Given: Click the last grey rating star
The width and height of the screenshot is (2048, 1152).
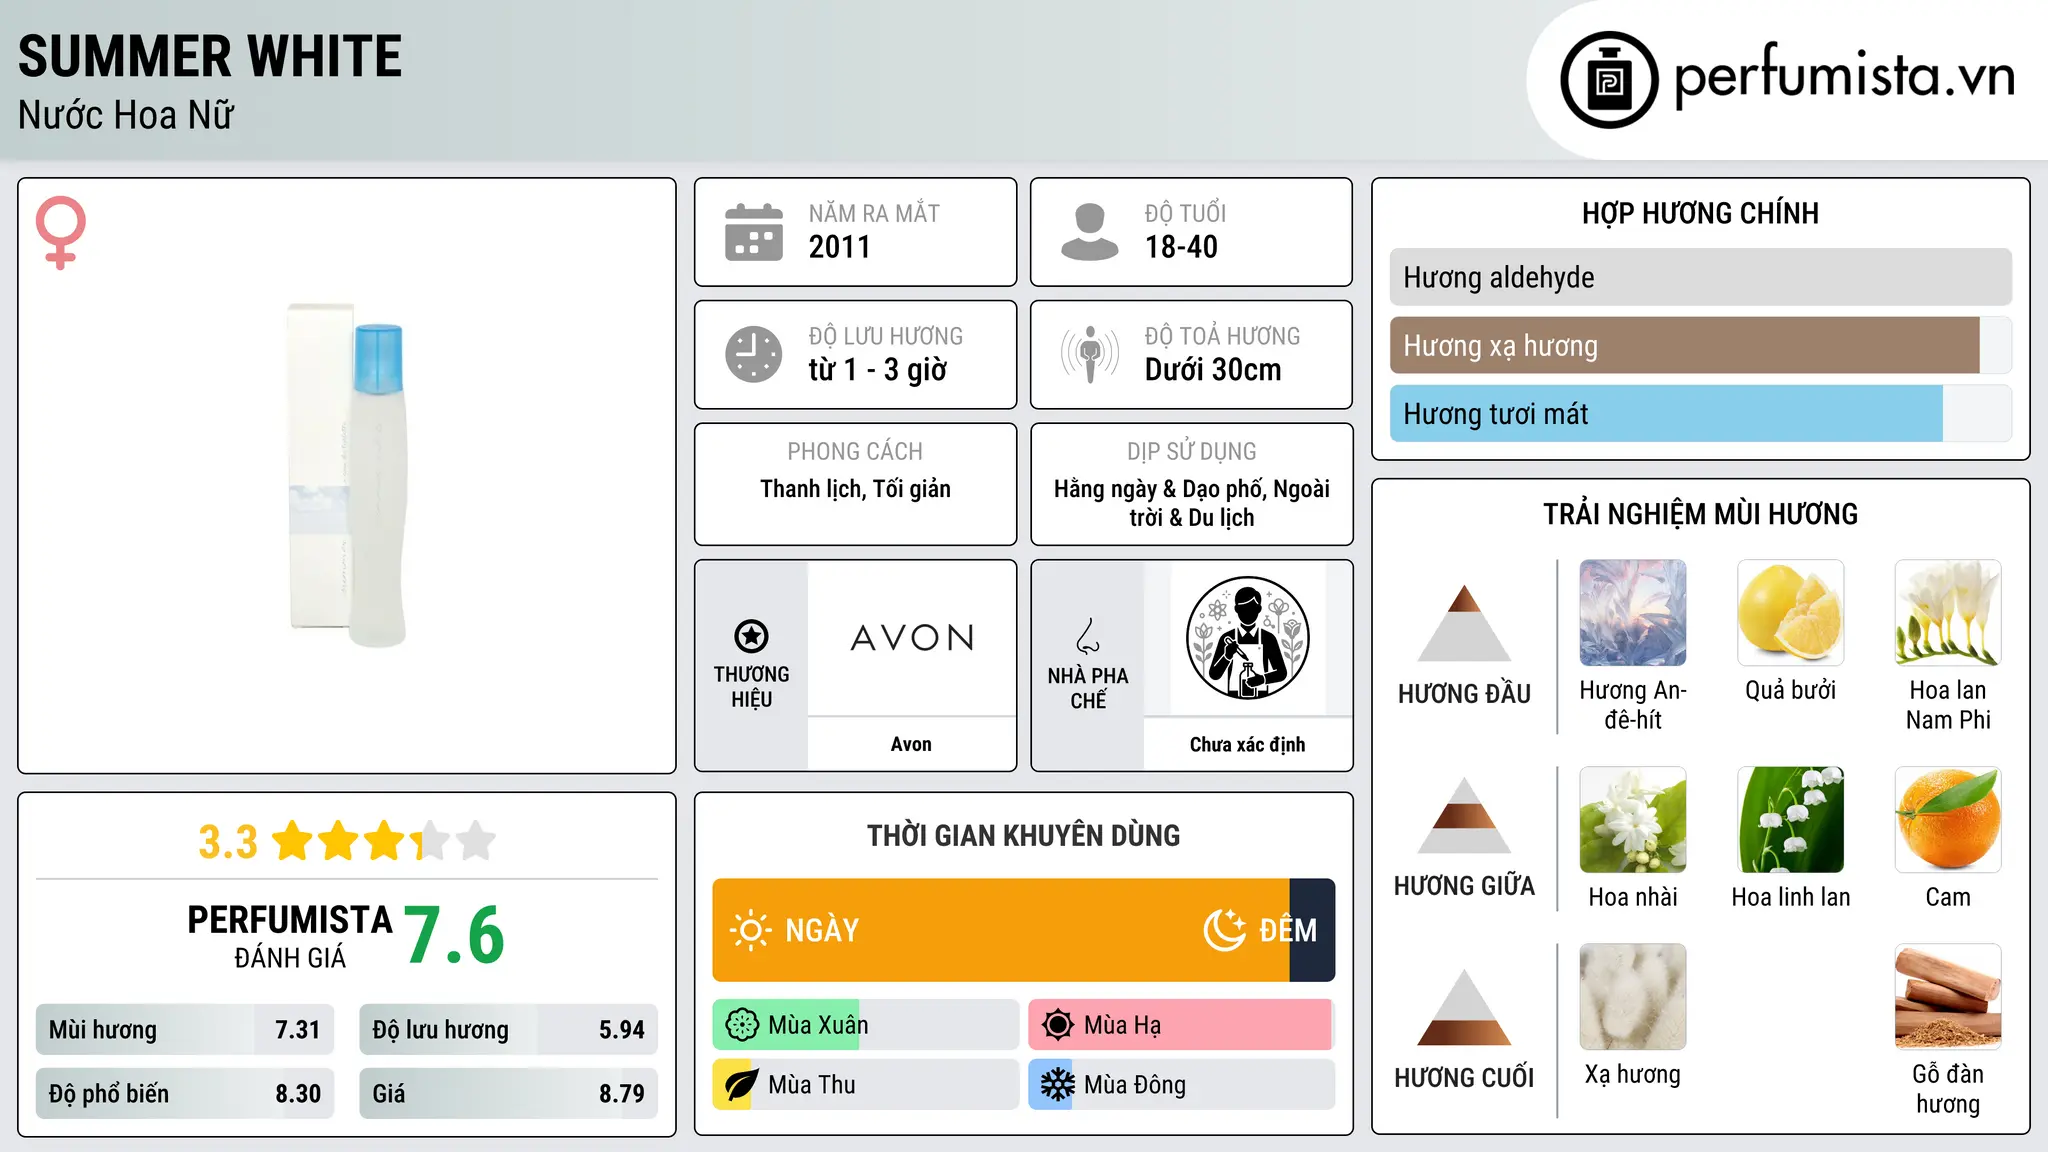Looking at the screenshot, I should (476, 841).
